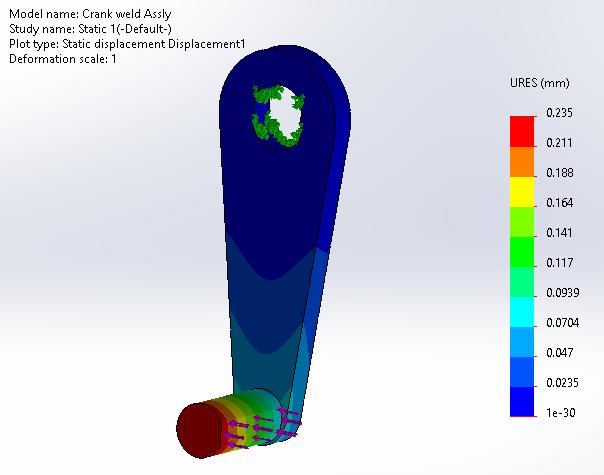Click the 'Model name: Crank weld Assly' text
The width and height of the screenshot is (604, 475).
tap(90, 14)
